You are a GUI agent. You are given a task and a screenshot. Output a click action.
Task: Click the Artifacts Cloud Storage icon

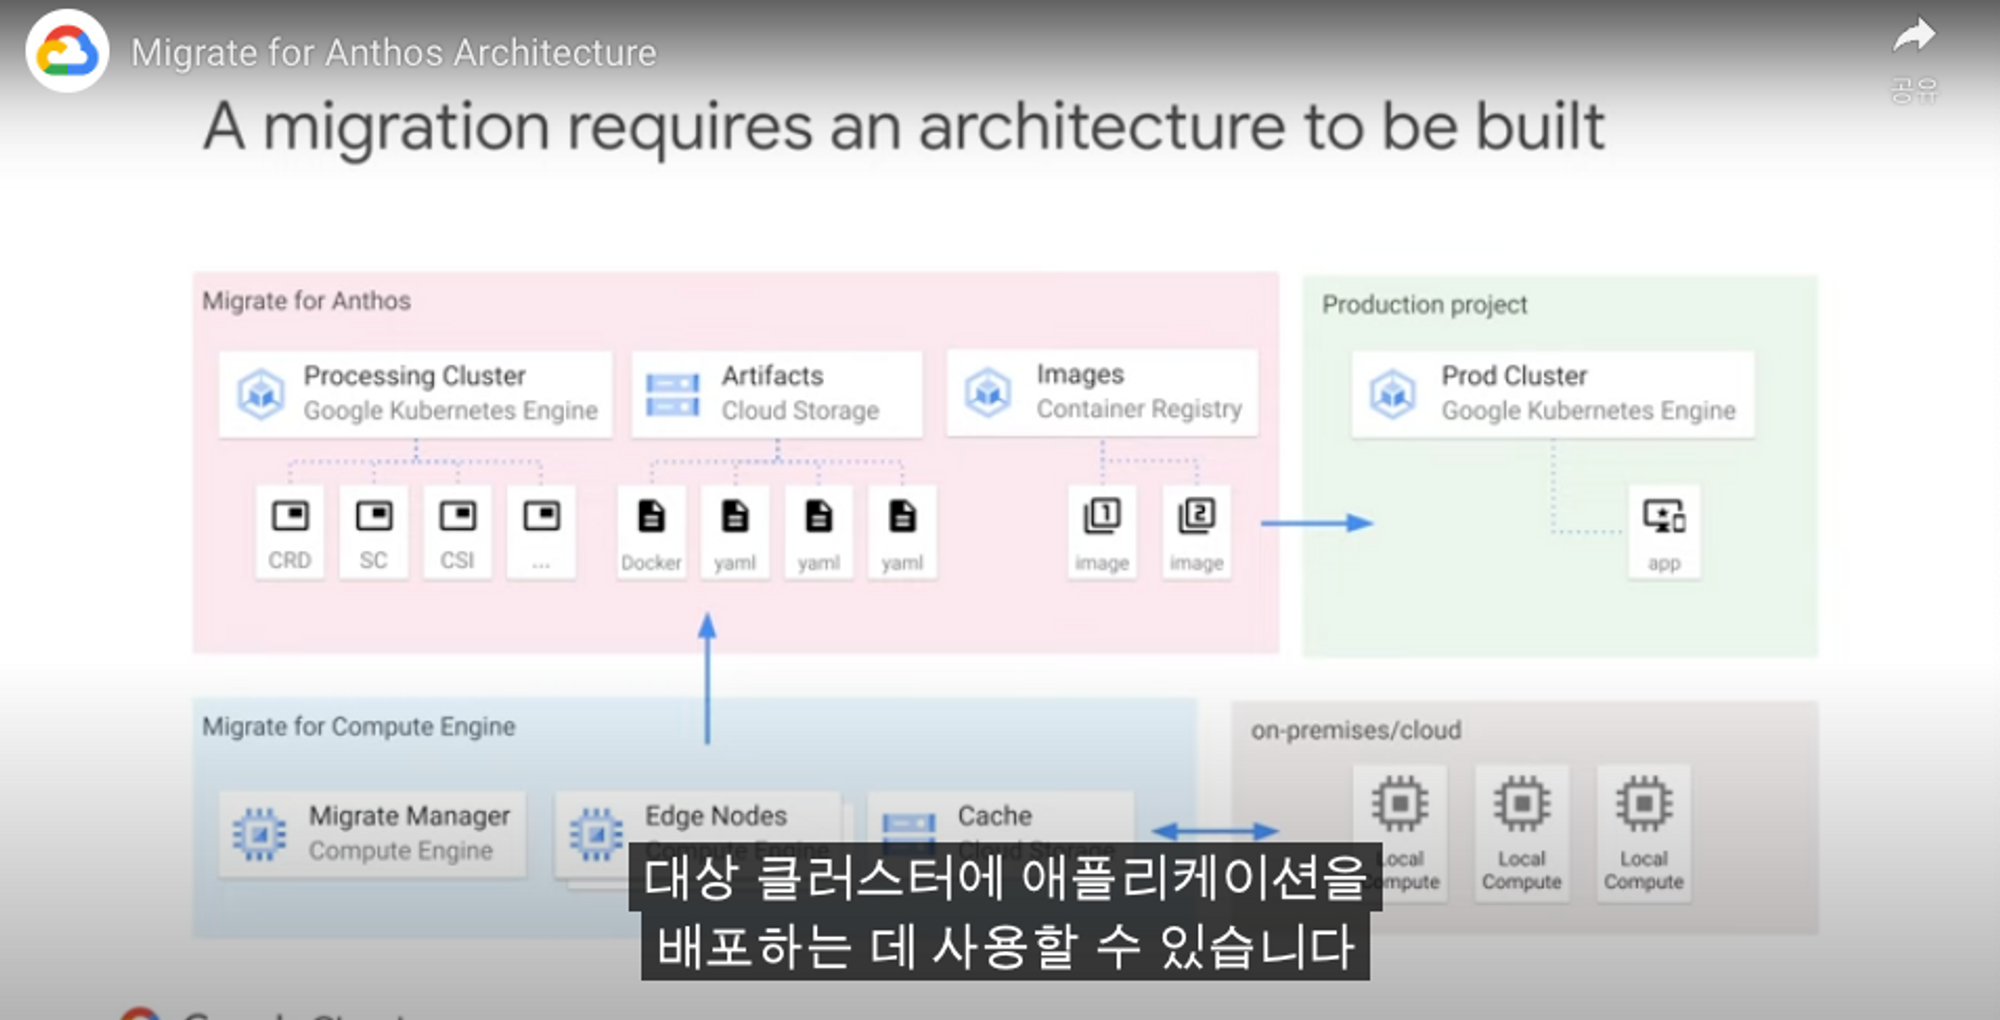tap(672, 394)
